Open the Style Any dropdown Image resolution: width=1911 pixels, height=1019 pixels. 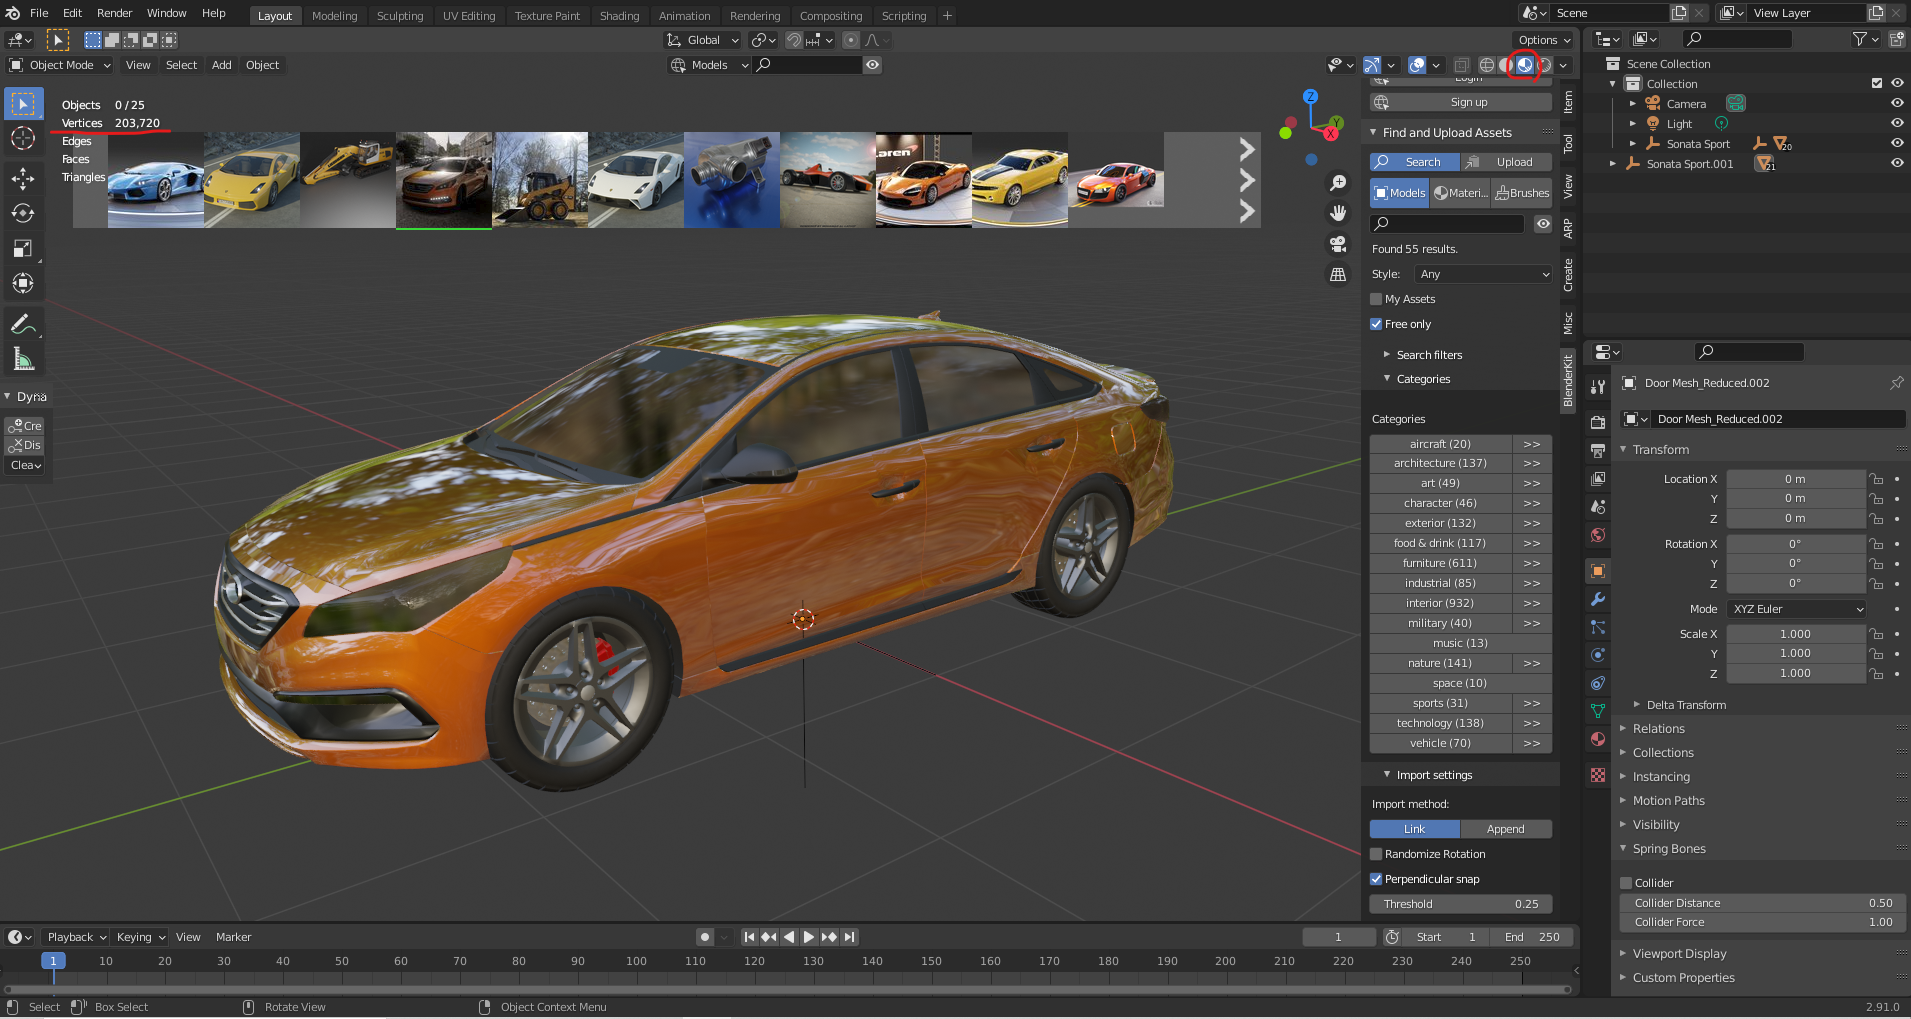tap(1483, 274)
